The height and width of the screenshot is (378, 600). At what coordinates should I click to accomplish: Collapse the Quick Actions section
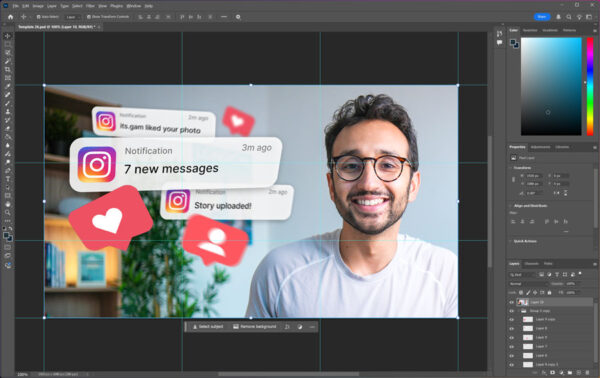(x=510, y=241)
